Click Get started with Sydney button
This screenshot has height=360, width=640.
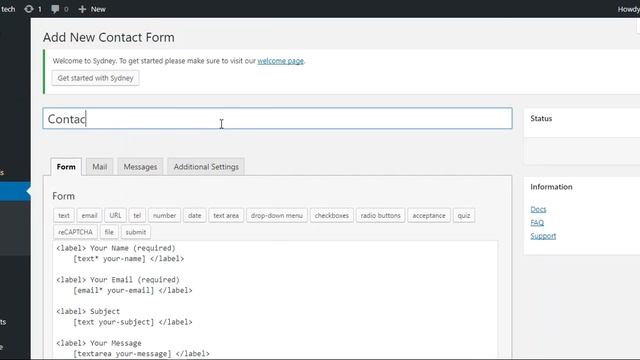click(x=96, y=78)
